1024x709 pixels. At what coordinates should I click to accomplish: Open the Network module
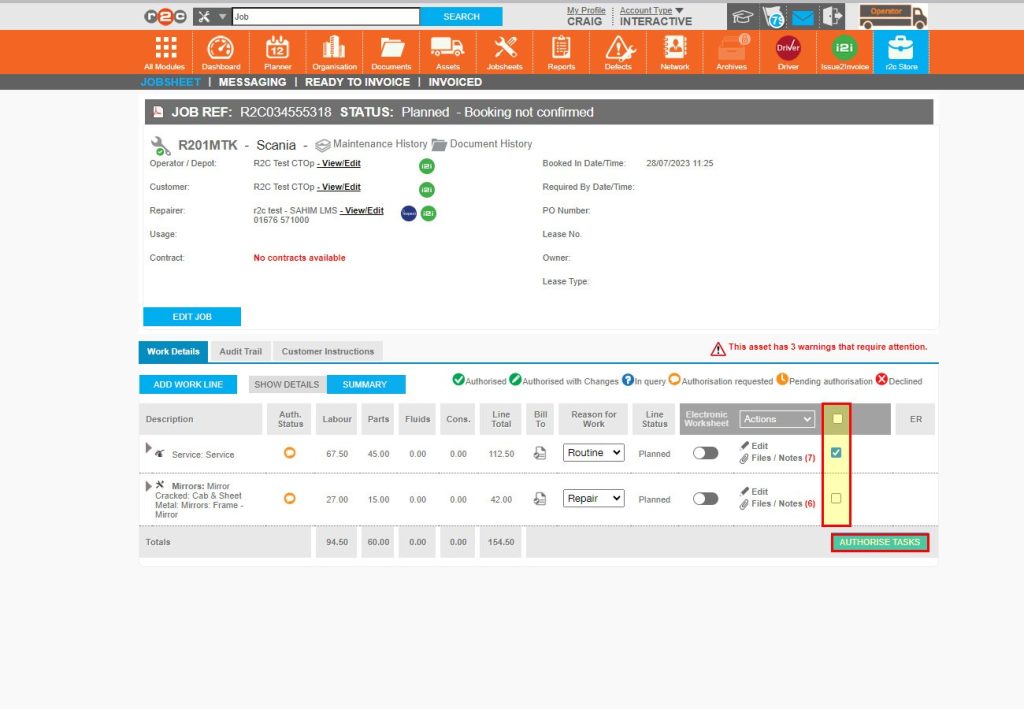(x=674, y=52)
